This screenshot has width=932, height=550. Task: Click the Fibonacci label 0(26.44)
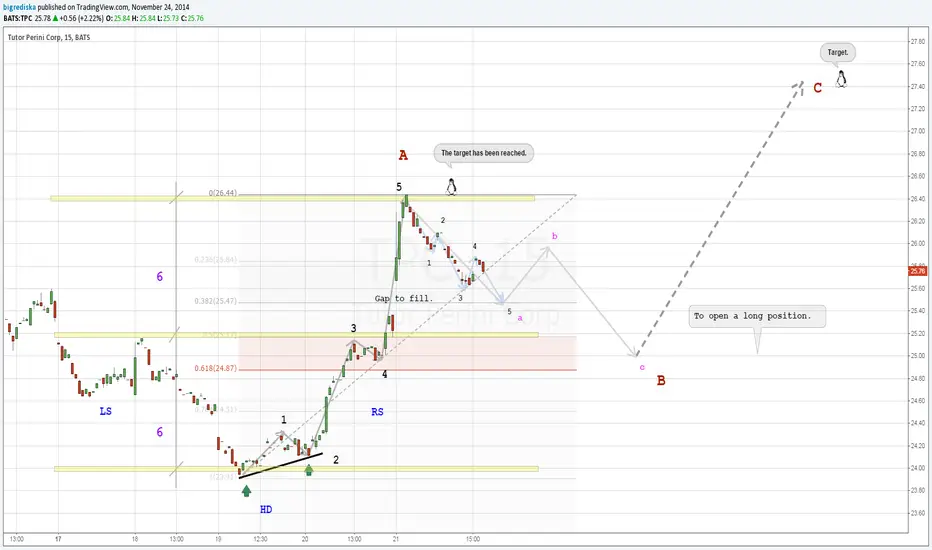[222, 193]
